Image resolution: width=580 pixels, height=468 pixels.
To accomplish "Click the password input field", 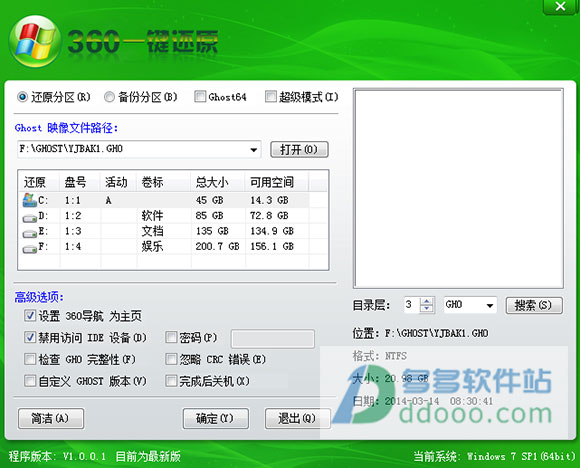I will click(273, 338).
